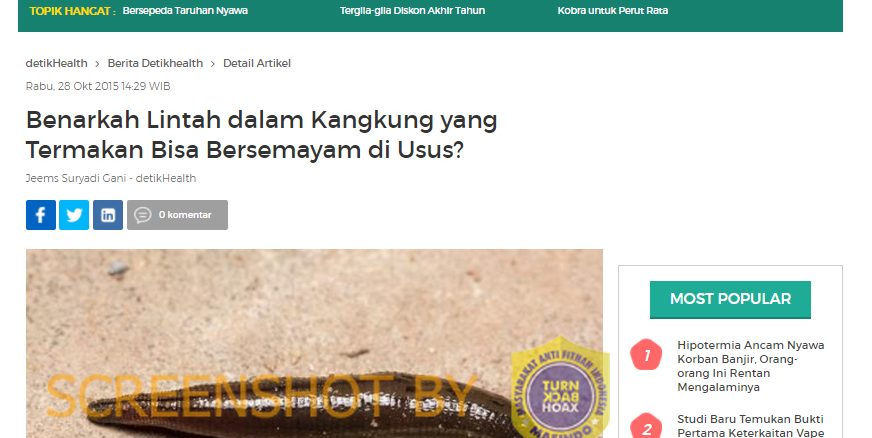
Task: Navigate to Berita Detikhealth breadcrumb
Action: tap(155, 63)
